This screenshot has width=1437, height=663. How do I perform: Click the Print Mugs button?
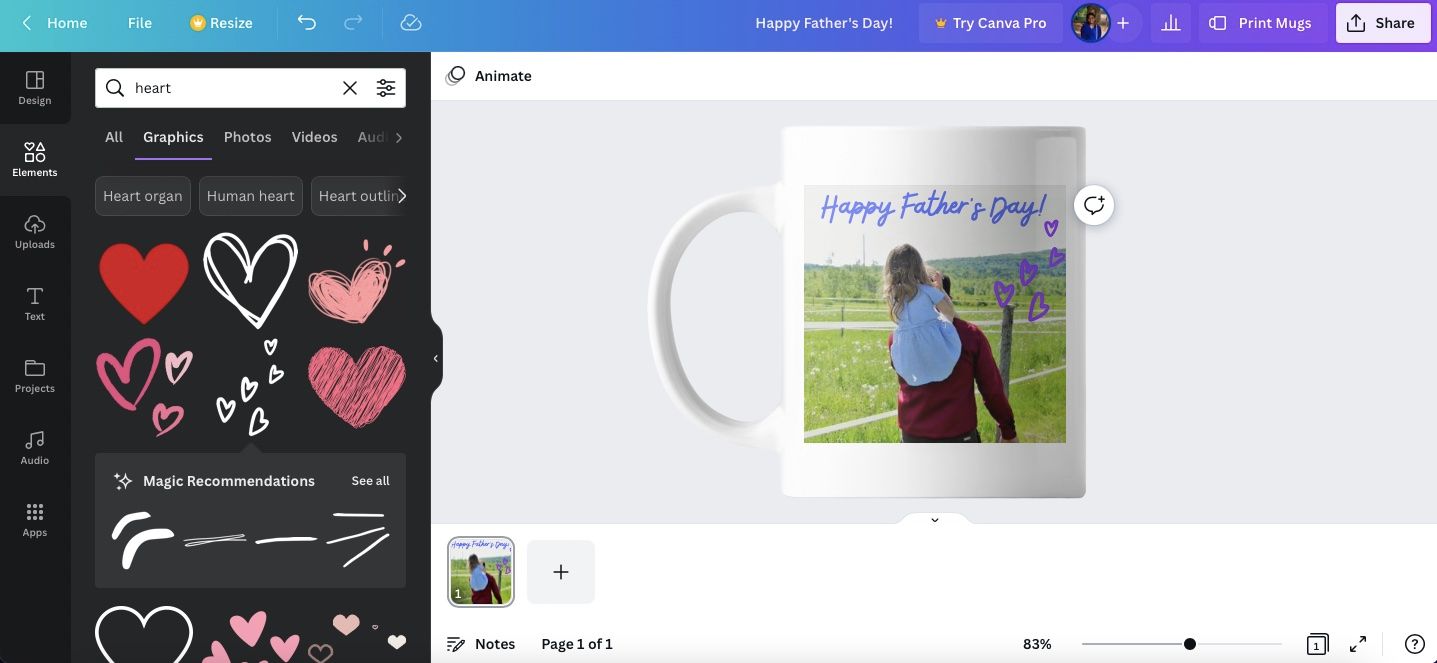point(1262,23)
